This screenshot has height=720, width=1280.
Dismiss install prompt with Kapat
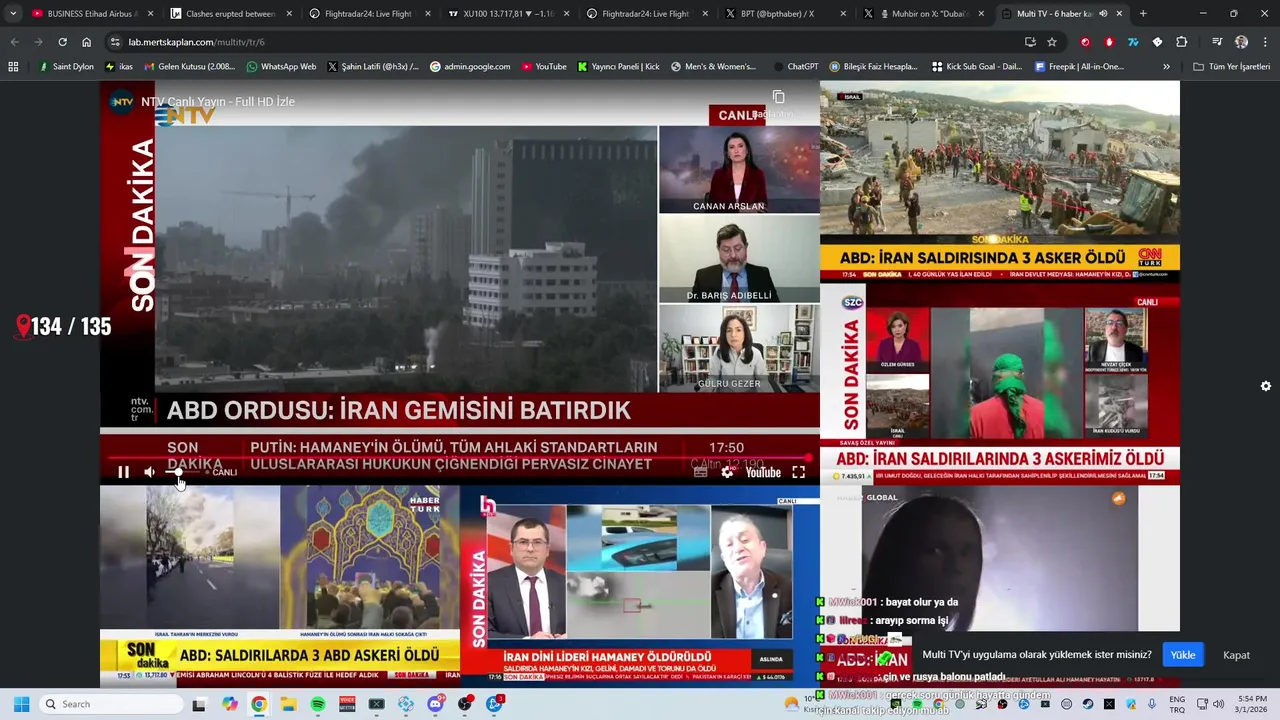[x=1237, y=655]
